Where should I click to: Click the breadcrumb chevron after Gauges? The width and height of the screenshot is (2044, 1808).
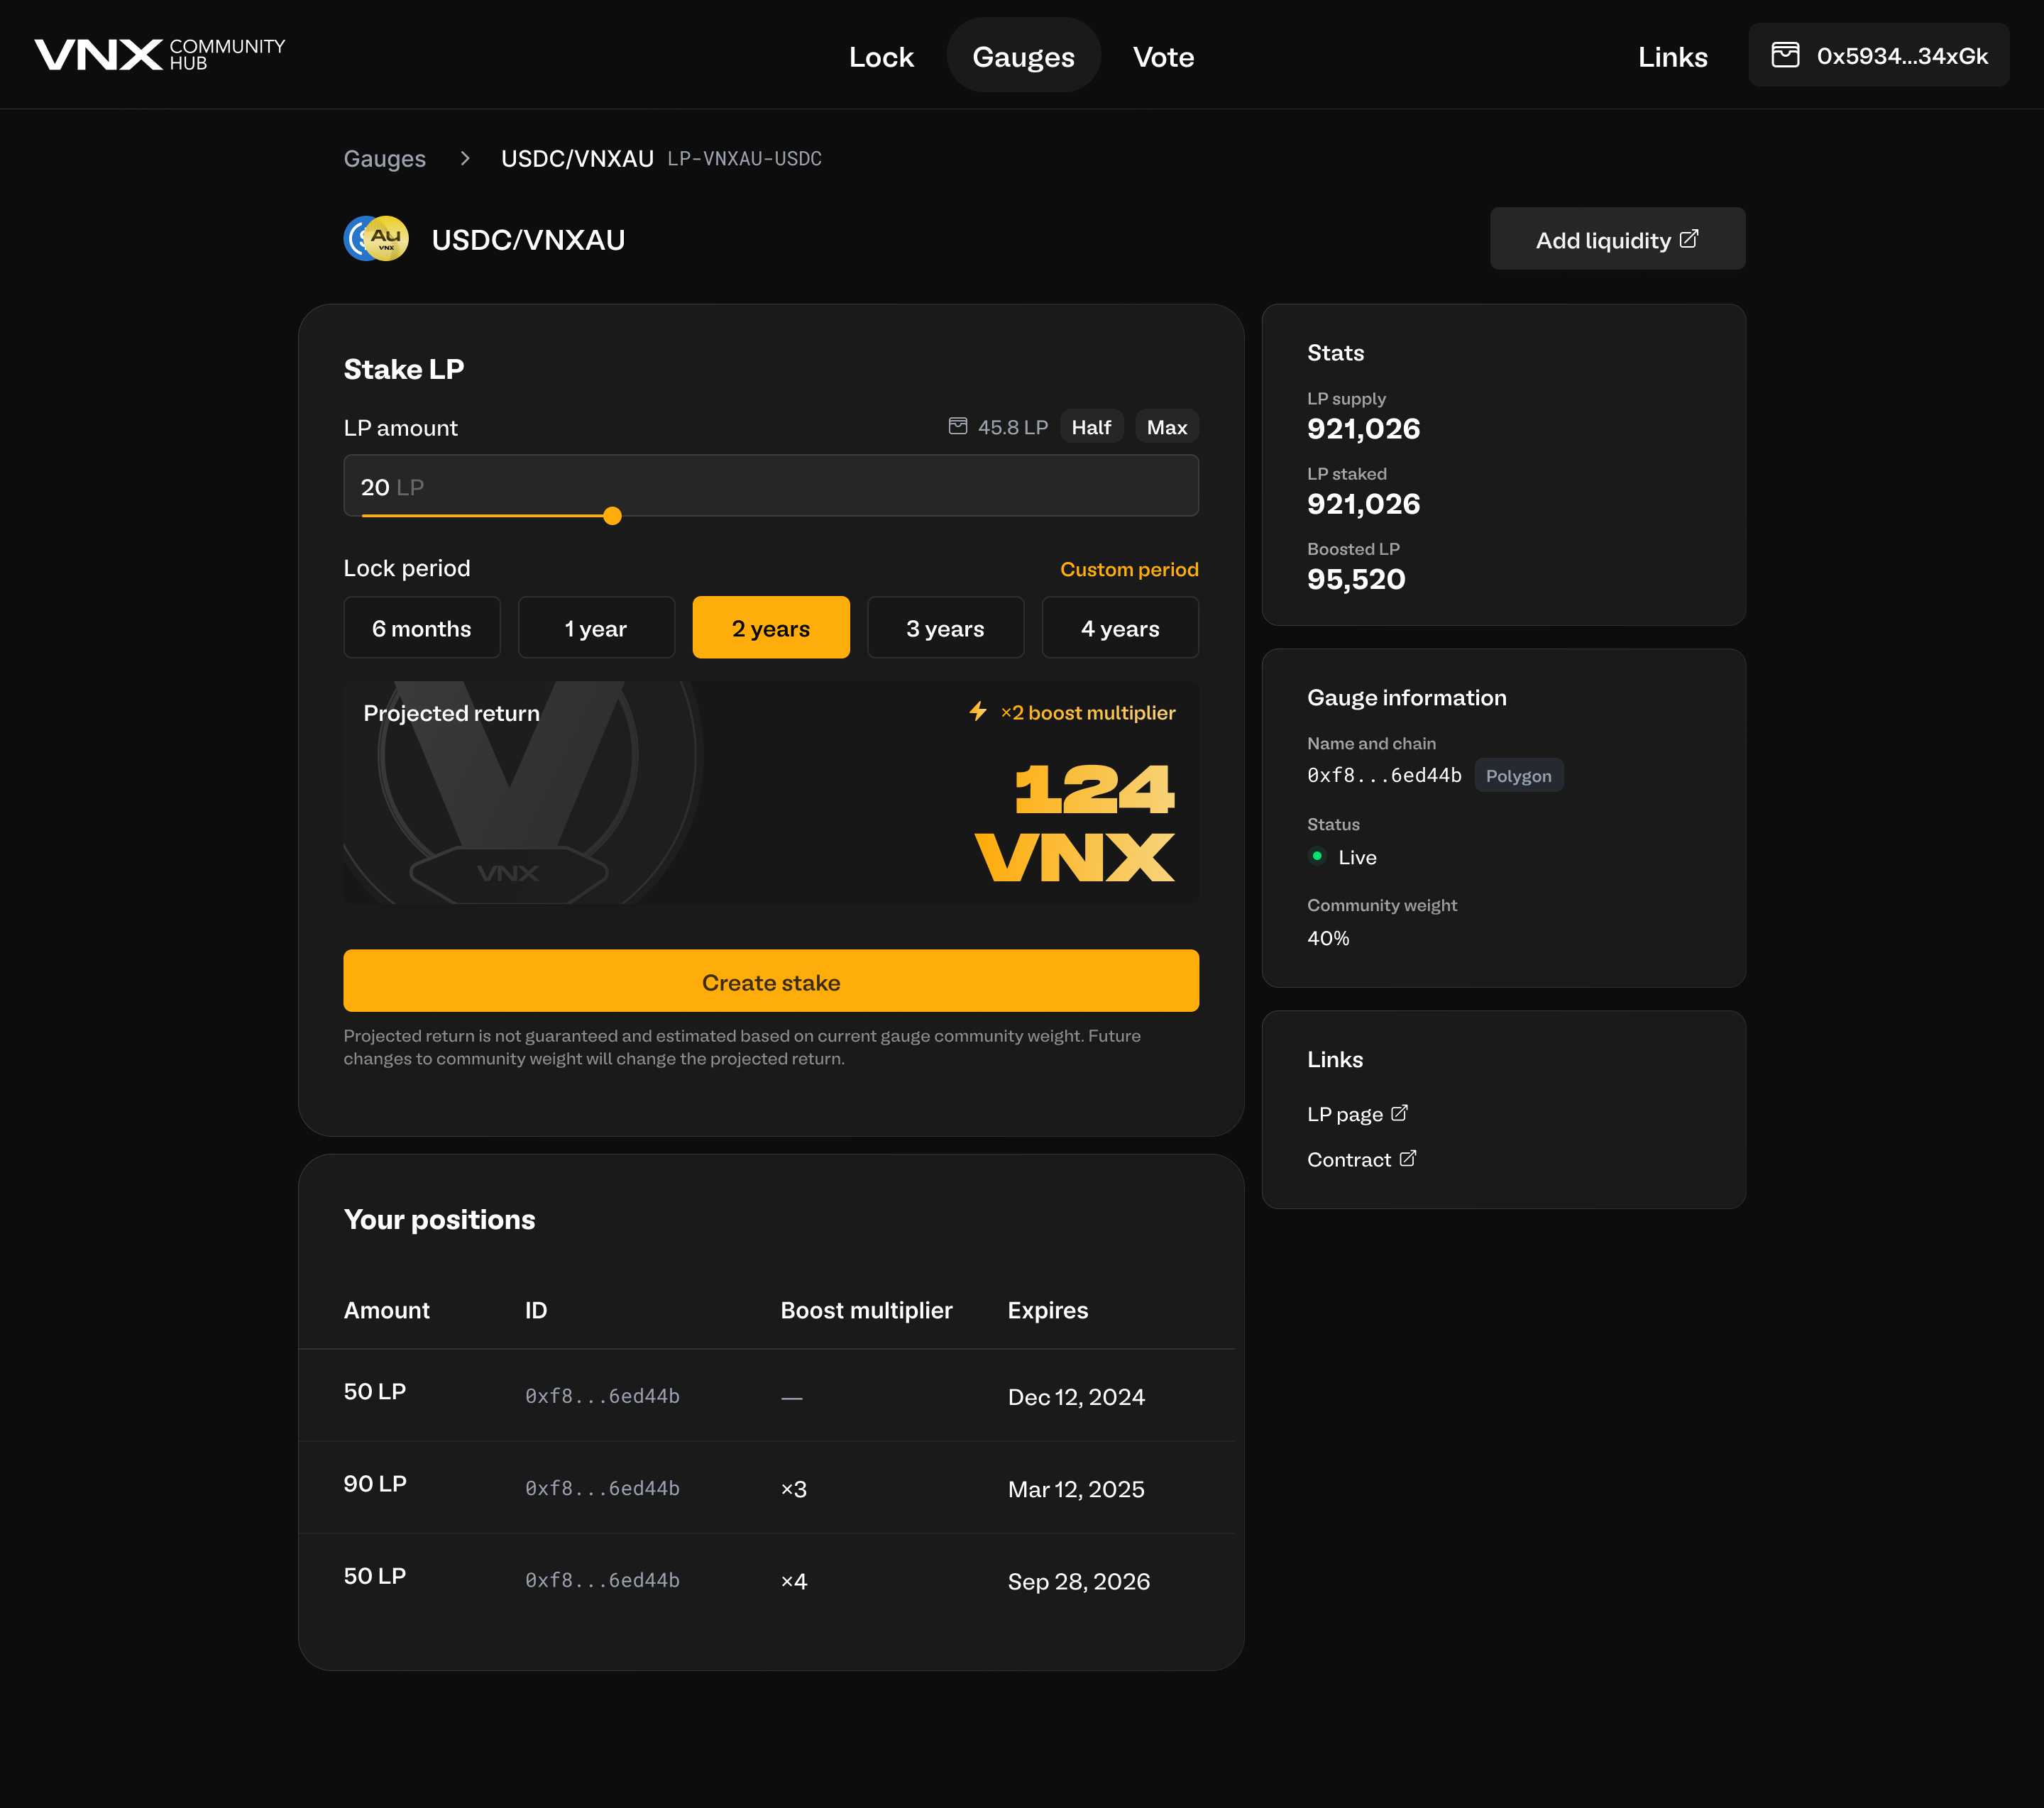pyautogui.click(x=464, y=158)
